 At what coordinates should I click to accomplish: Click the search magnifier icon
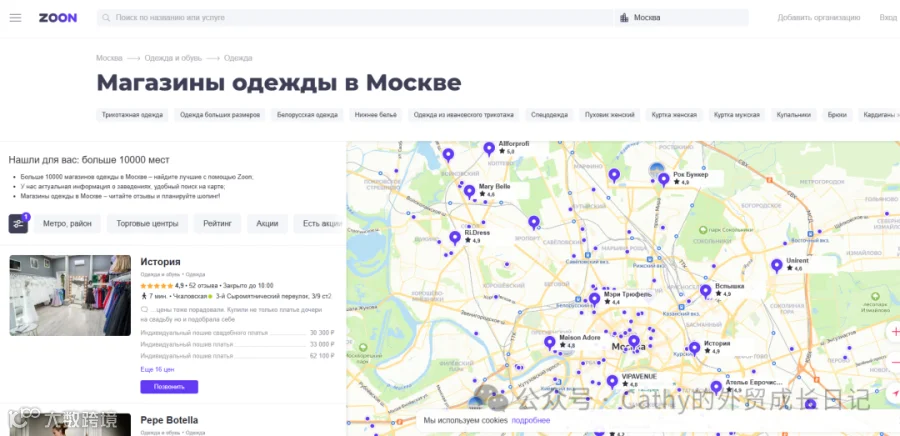click(x=106, y=18)
